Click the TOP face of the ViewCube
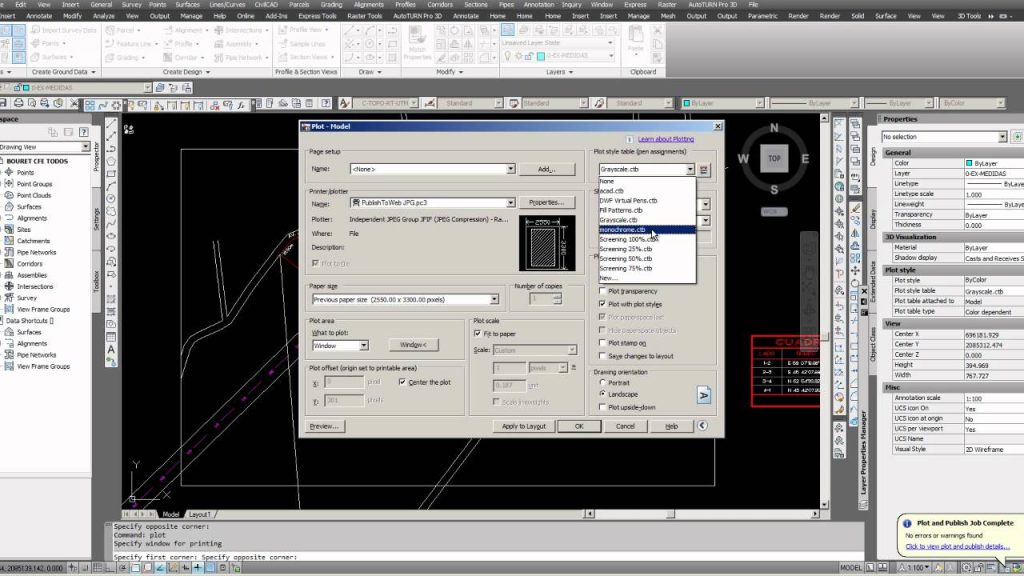This screenshot has width=1024, height=576. tap(774, 158)
